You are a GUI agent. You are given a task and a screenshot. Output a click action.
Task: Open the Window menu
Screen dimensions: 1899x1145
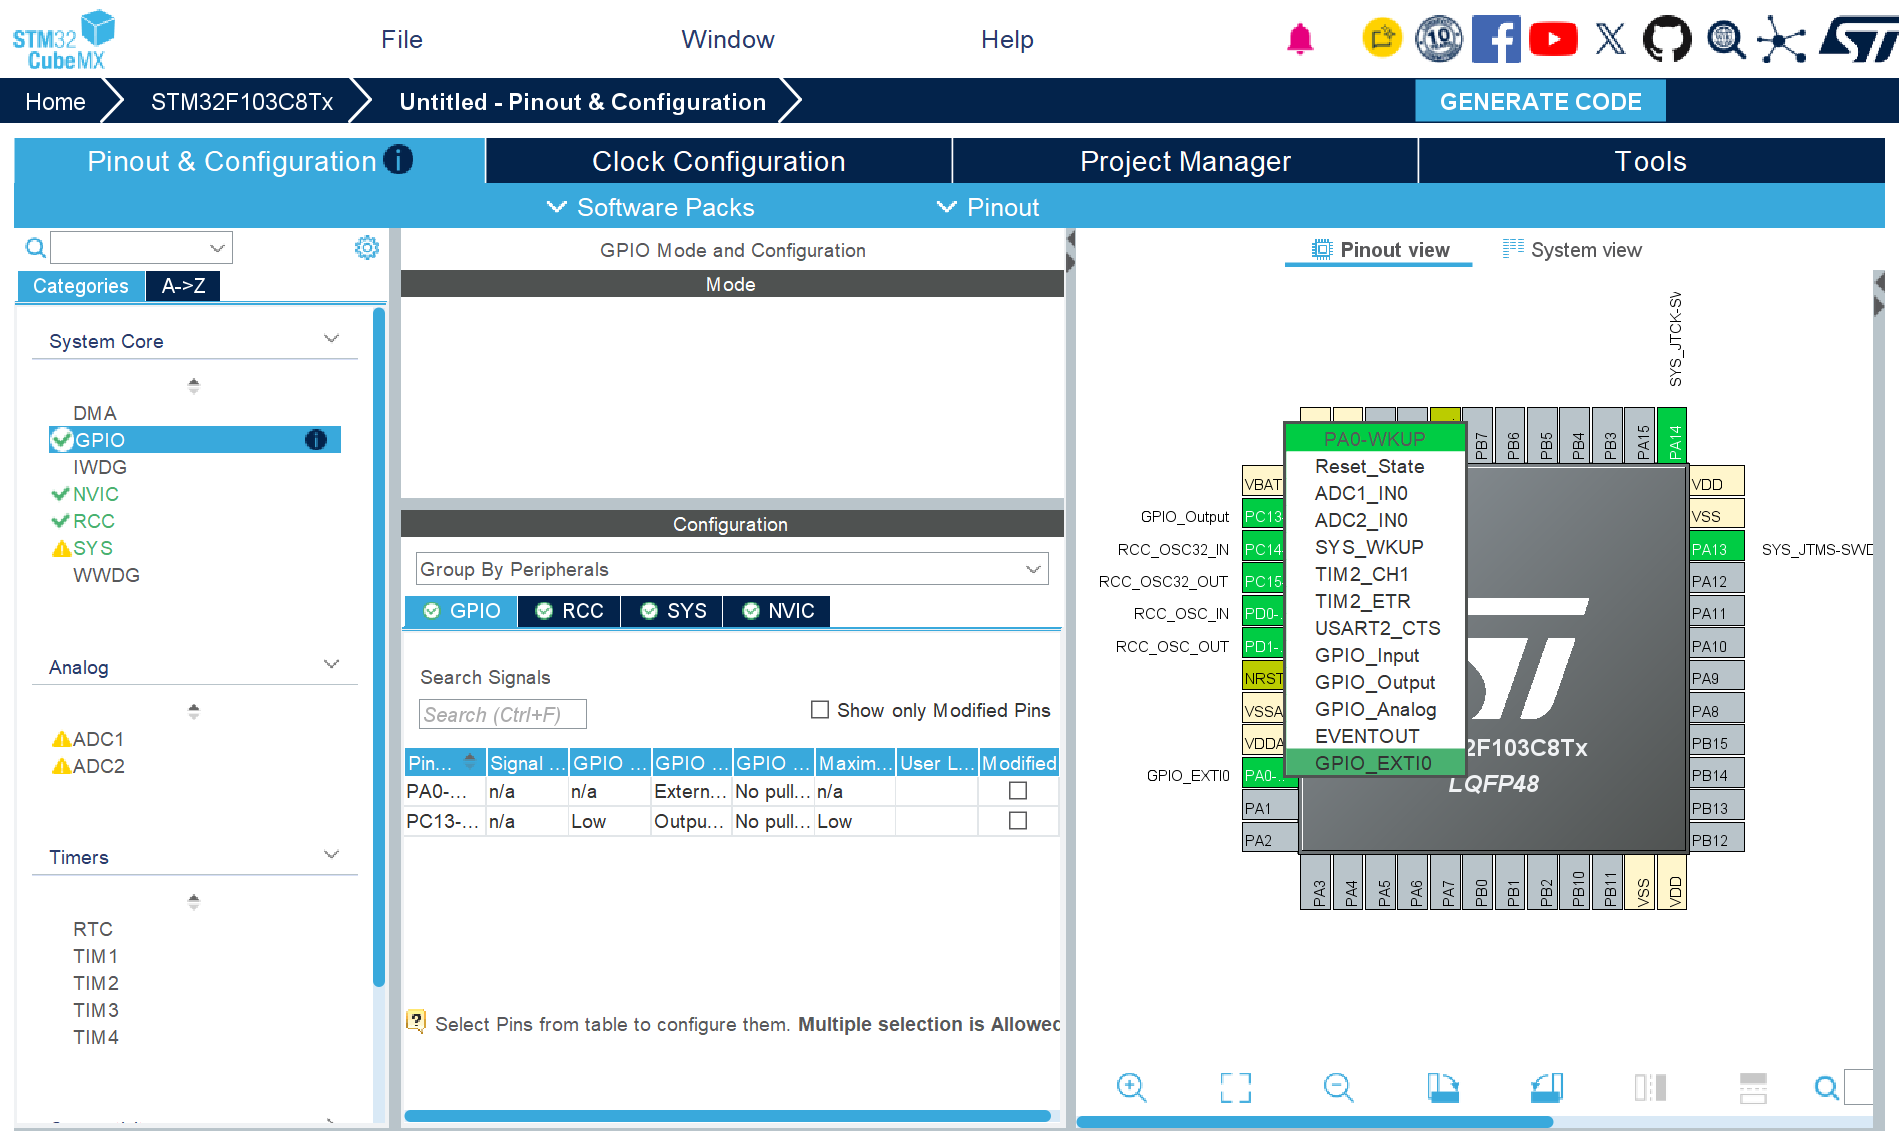tap(728, 40)
